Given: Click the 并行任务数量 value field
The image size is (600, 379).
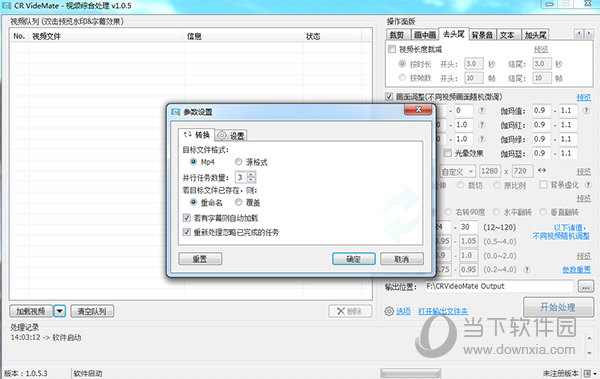Looking at the screenshot, I should [x=241, y=177].
